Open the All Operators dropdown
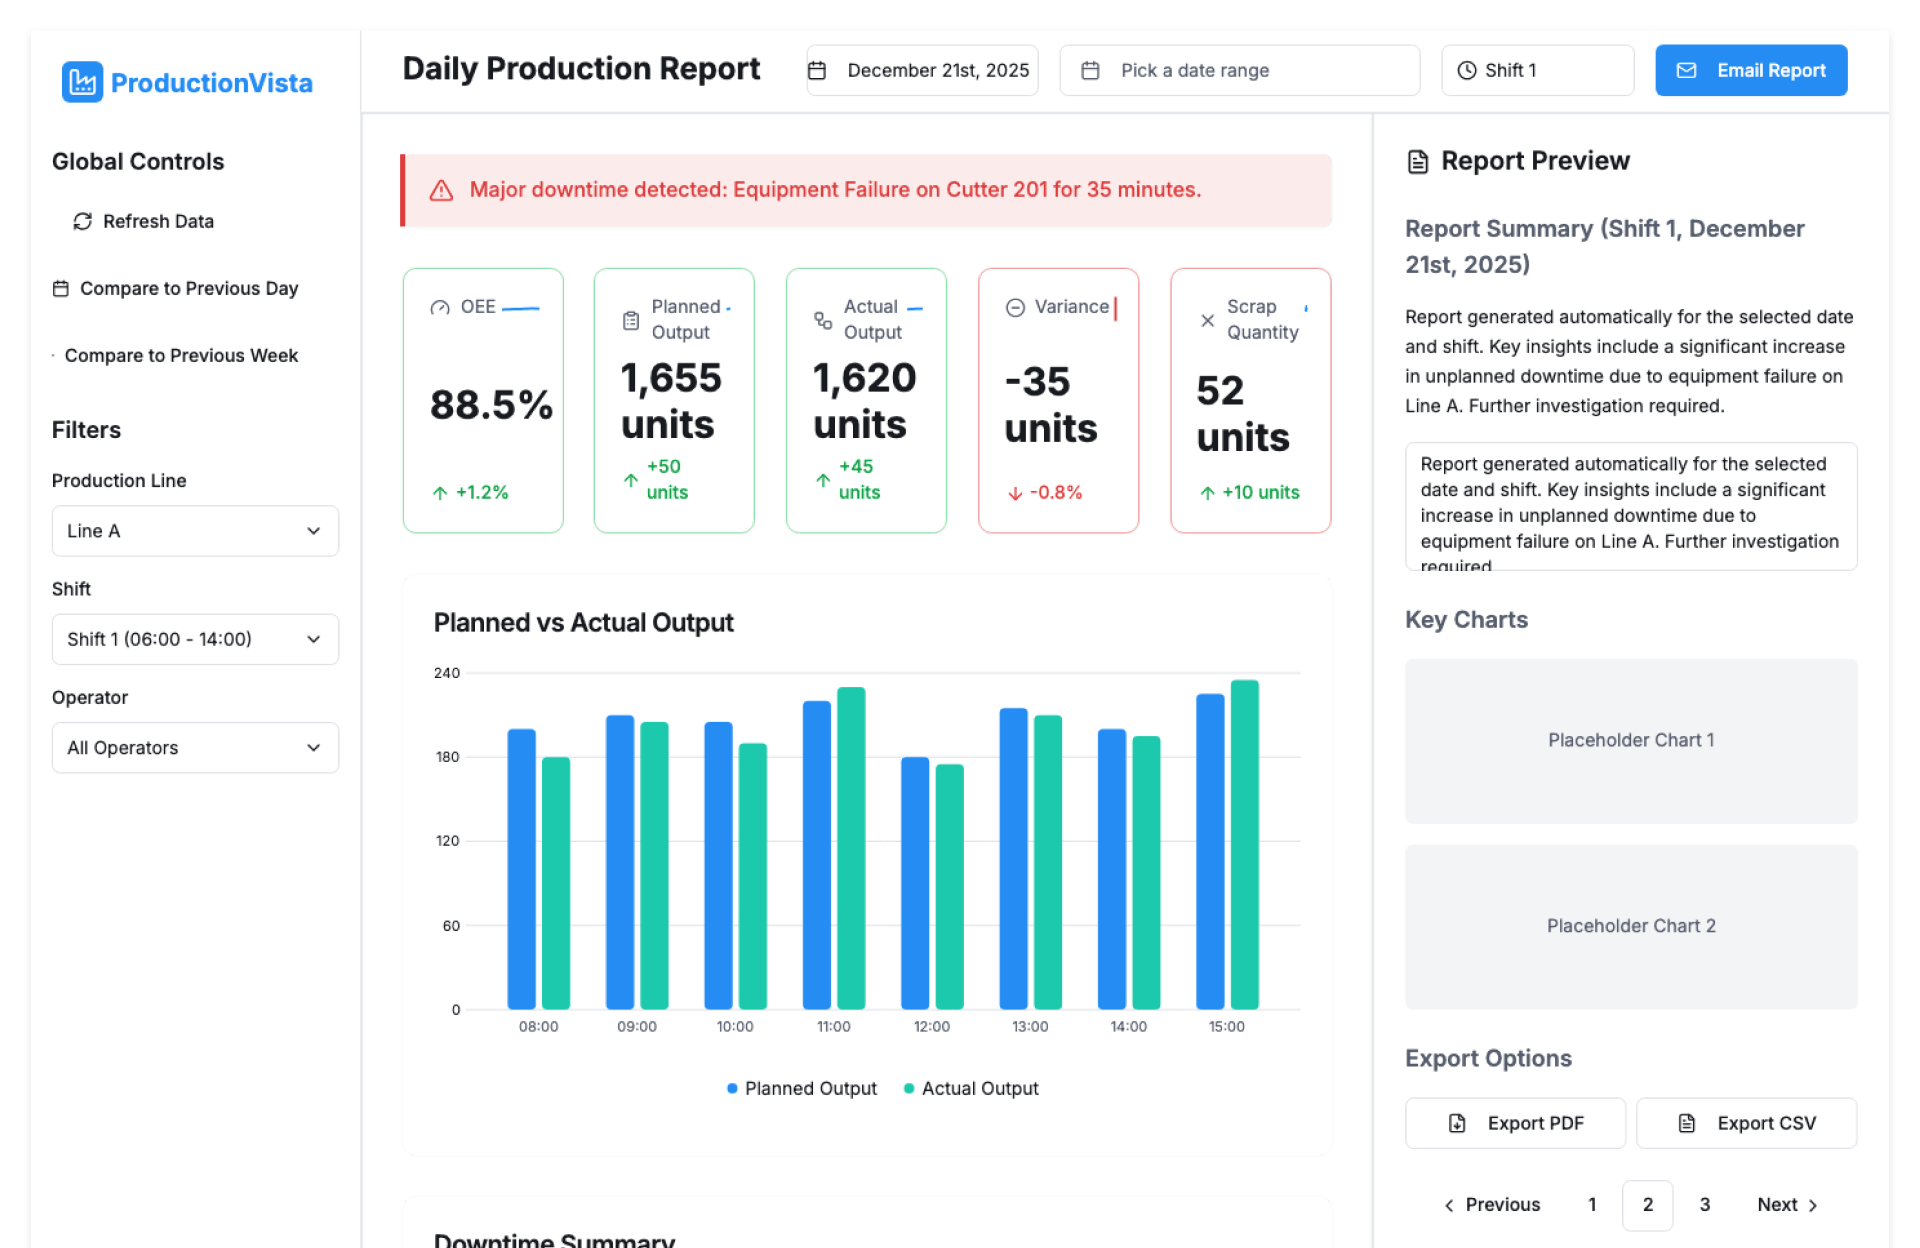Screen dimensions: 1920x1248 click(x=195, y=748)
